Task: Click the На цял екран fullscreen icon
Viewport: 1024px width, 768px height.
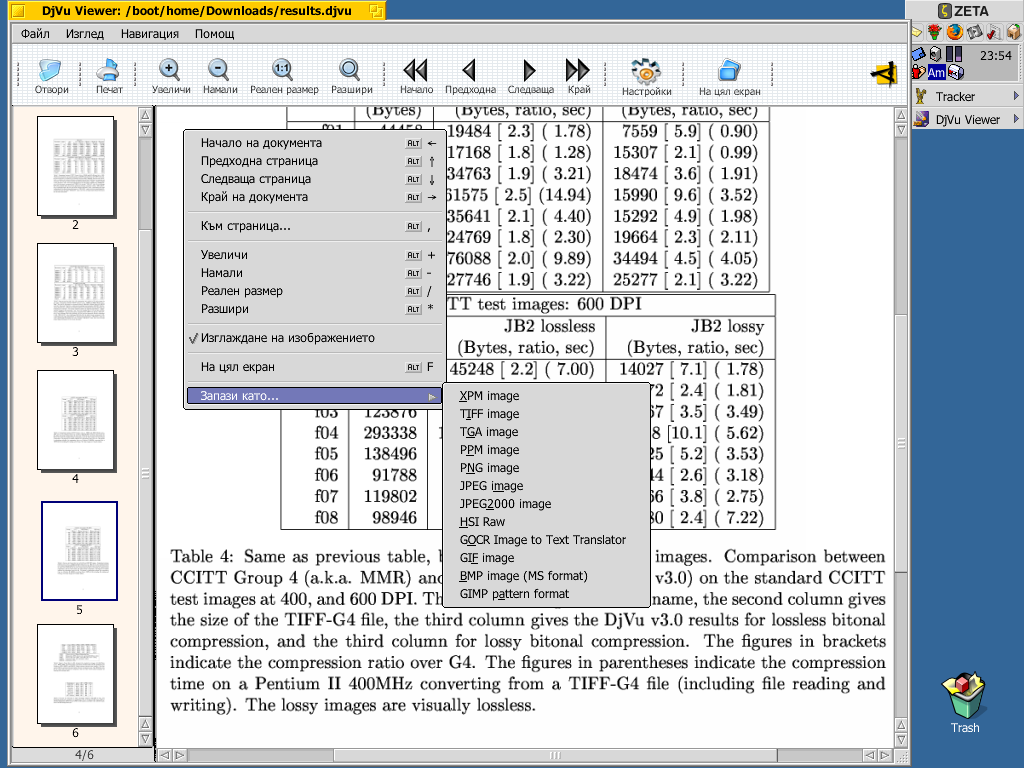Action: click(729, 71)
